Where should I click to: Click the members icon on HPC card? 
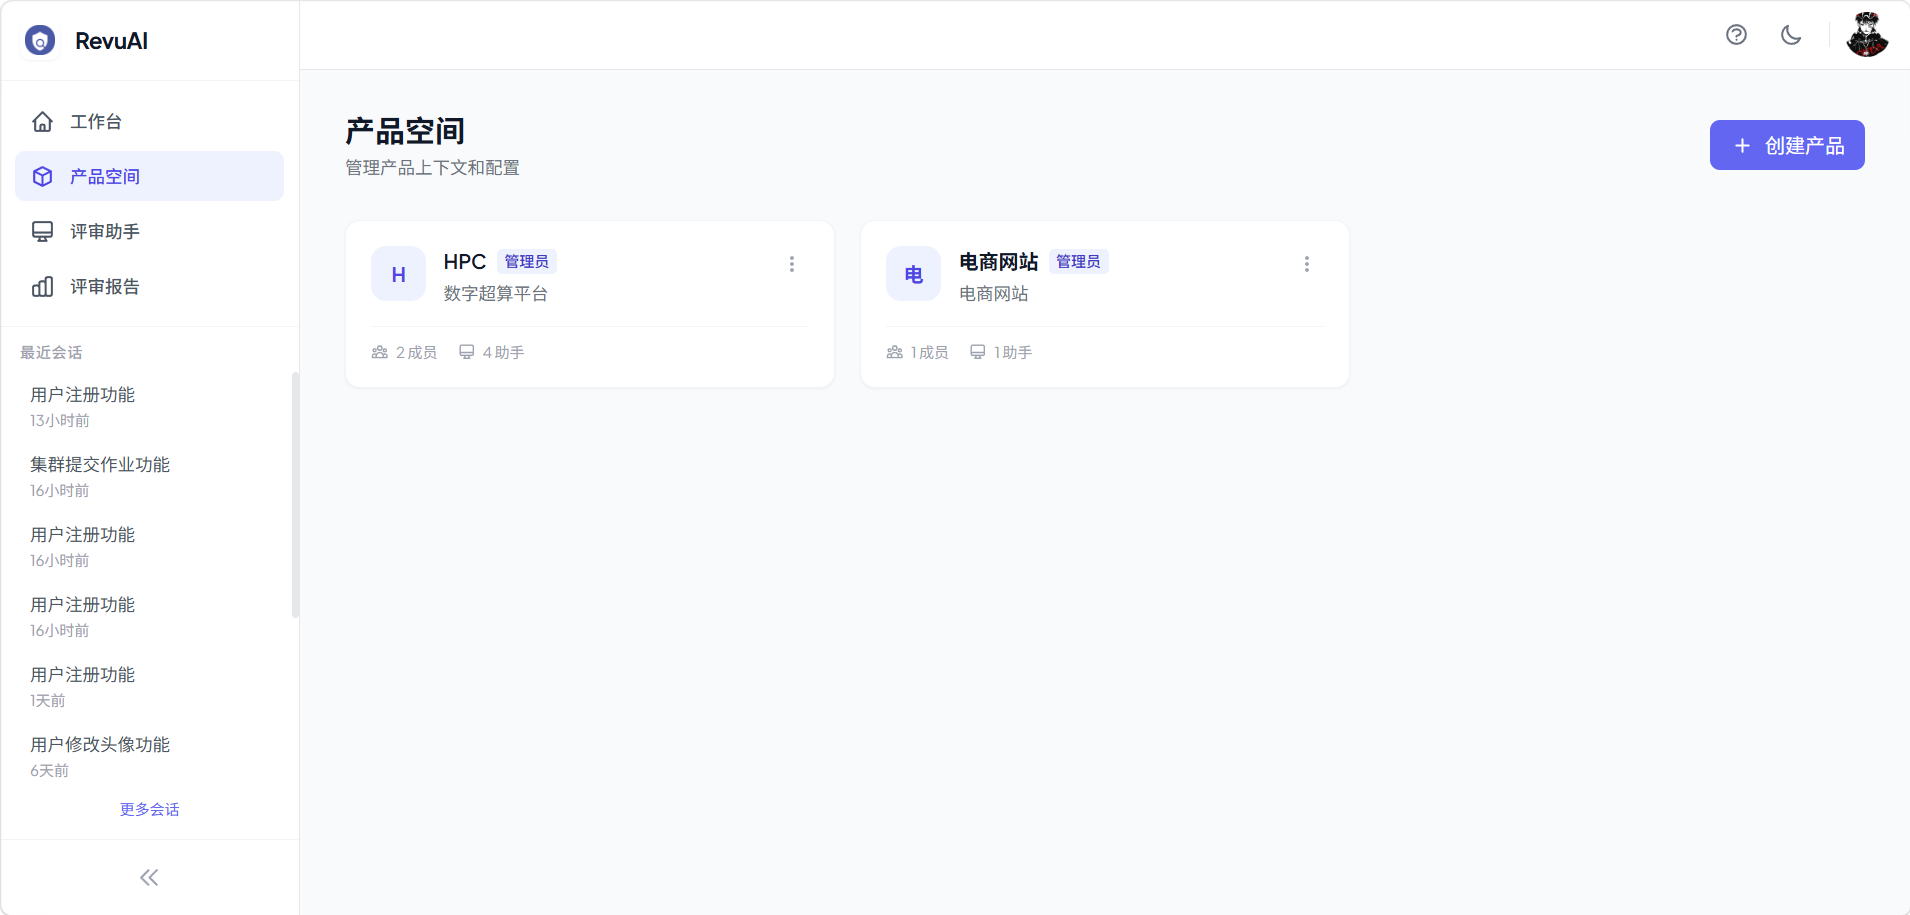click(380, 352)
